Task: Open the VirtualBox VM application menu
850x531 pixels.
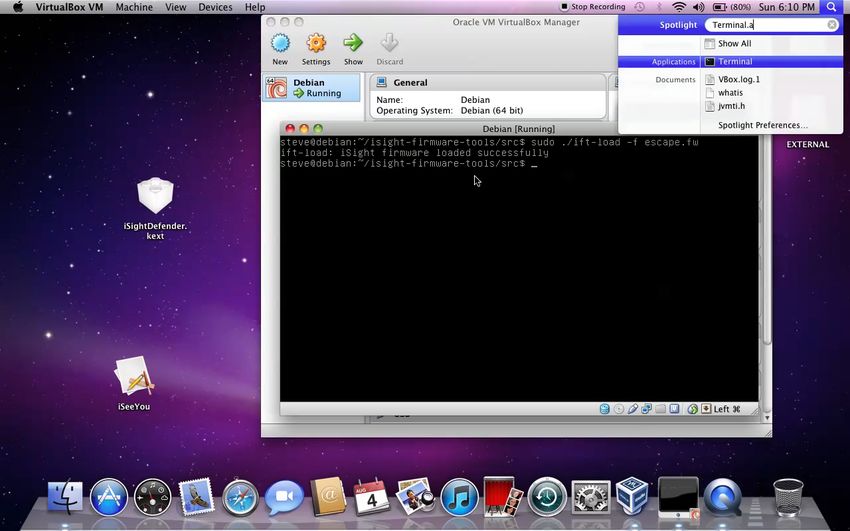Action: pos(69,7)
